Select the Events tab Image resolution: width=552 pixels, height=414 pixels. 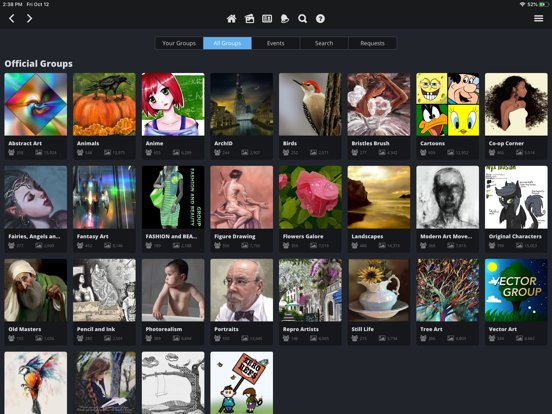tap(275, 43)
